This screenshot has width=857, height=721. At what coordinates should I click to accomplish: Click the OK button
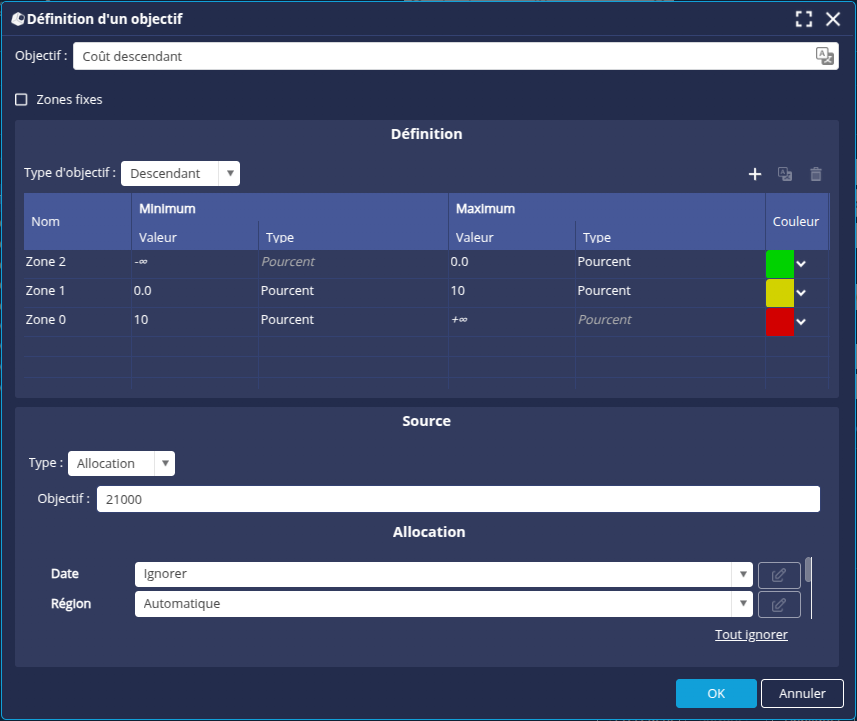click(x=716, y=693)
